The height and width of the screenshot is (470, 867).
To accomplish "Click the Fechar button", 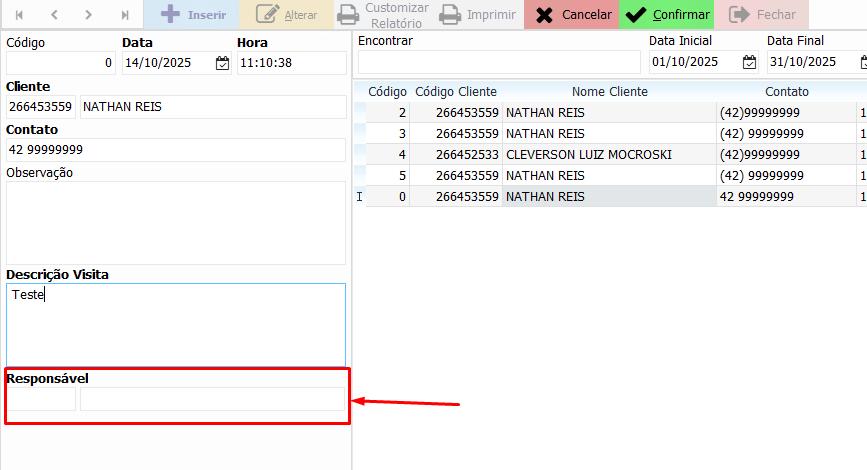I will point(763,15).
